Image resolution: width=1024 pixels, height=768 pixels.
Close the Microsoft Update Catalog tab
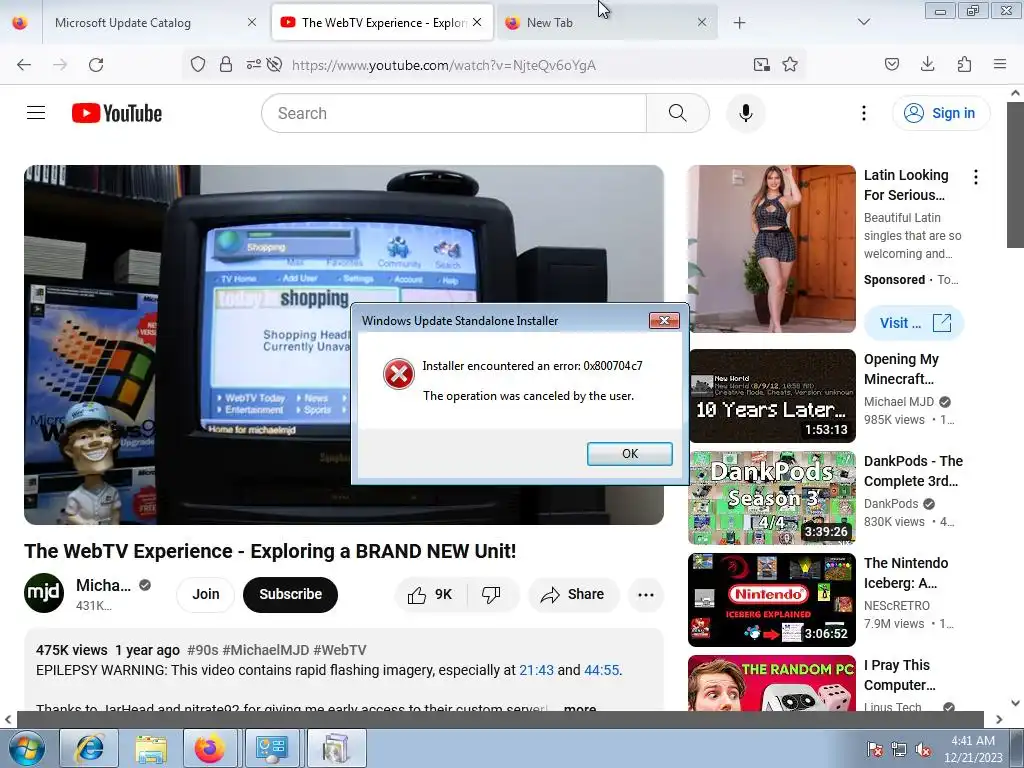coord(251,22)
